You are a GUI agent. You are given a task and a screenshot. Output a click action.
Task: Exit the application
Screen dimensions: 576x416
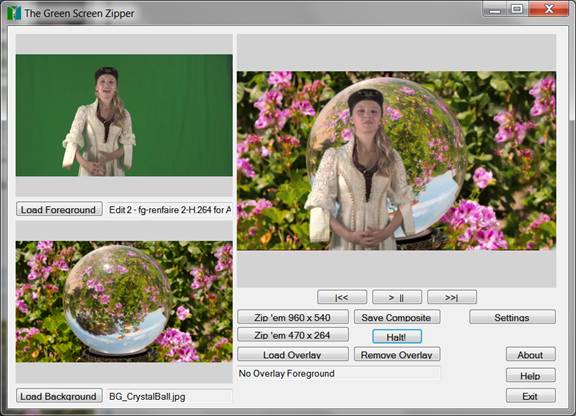[531, 396]
